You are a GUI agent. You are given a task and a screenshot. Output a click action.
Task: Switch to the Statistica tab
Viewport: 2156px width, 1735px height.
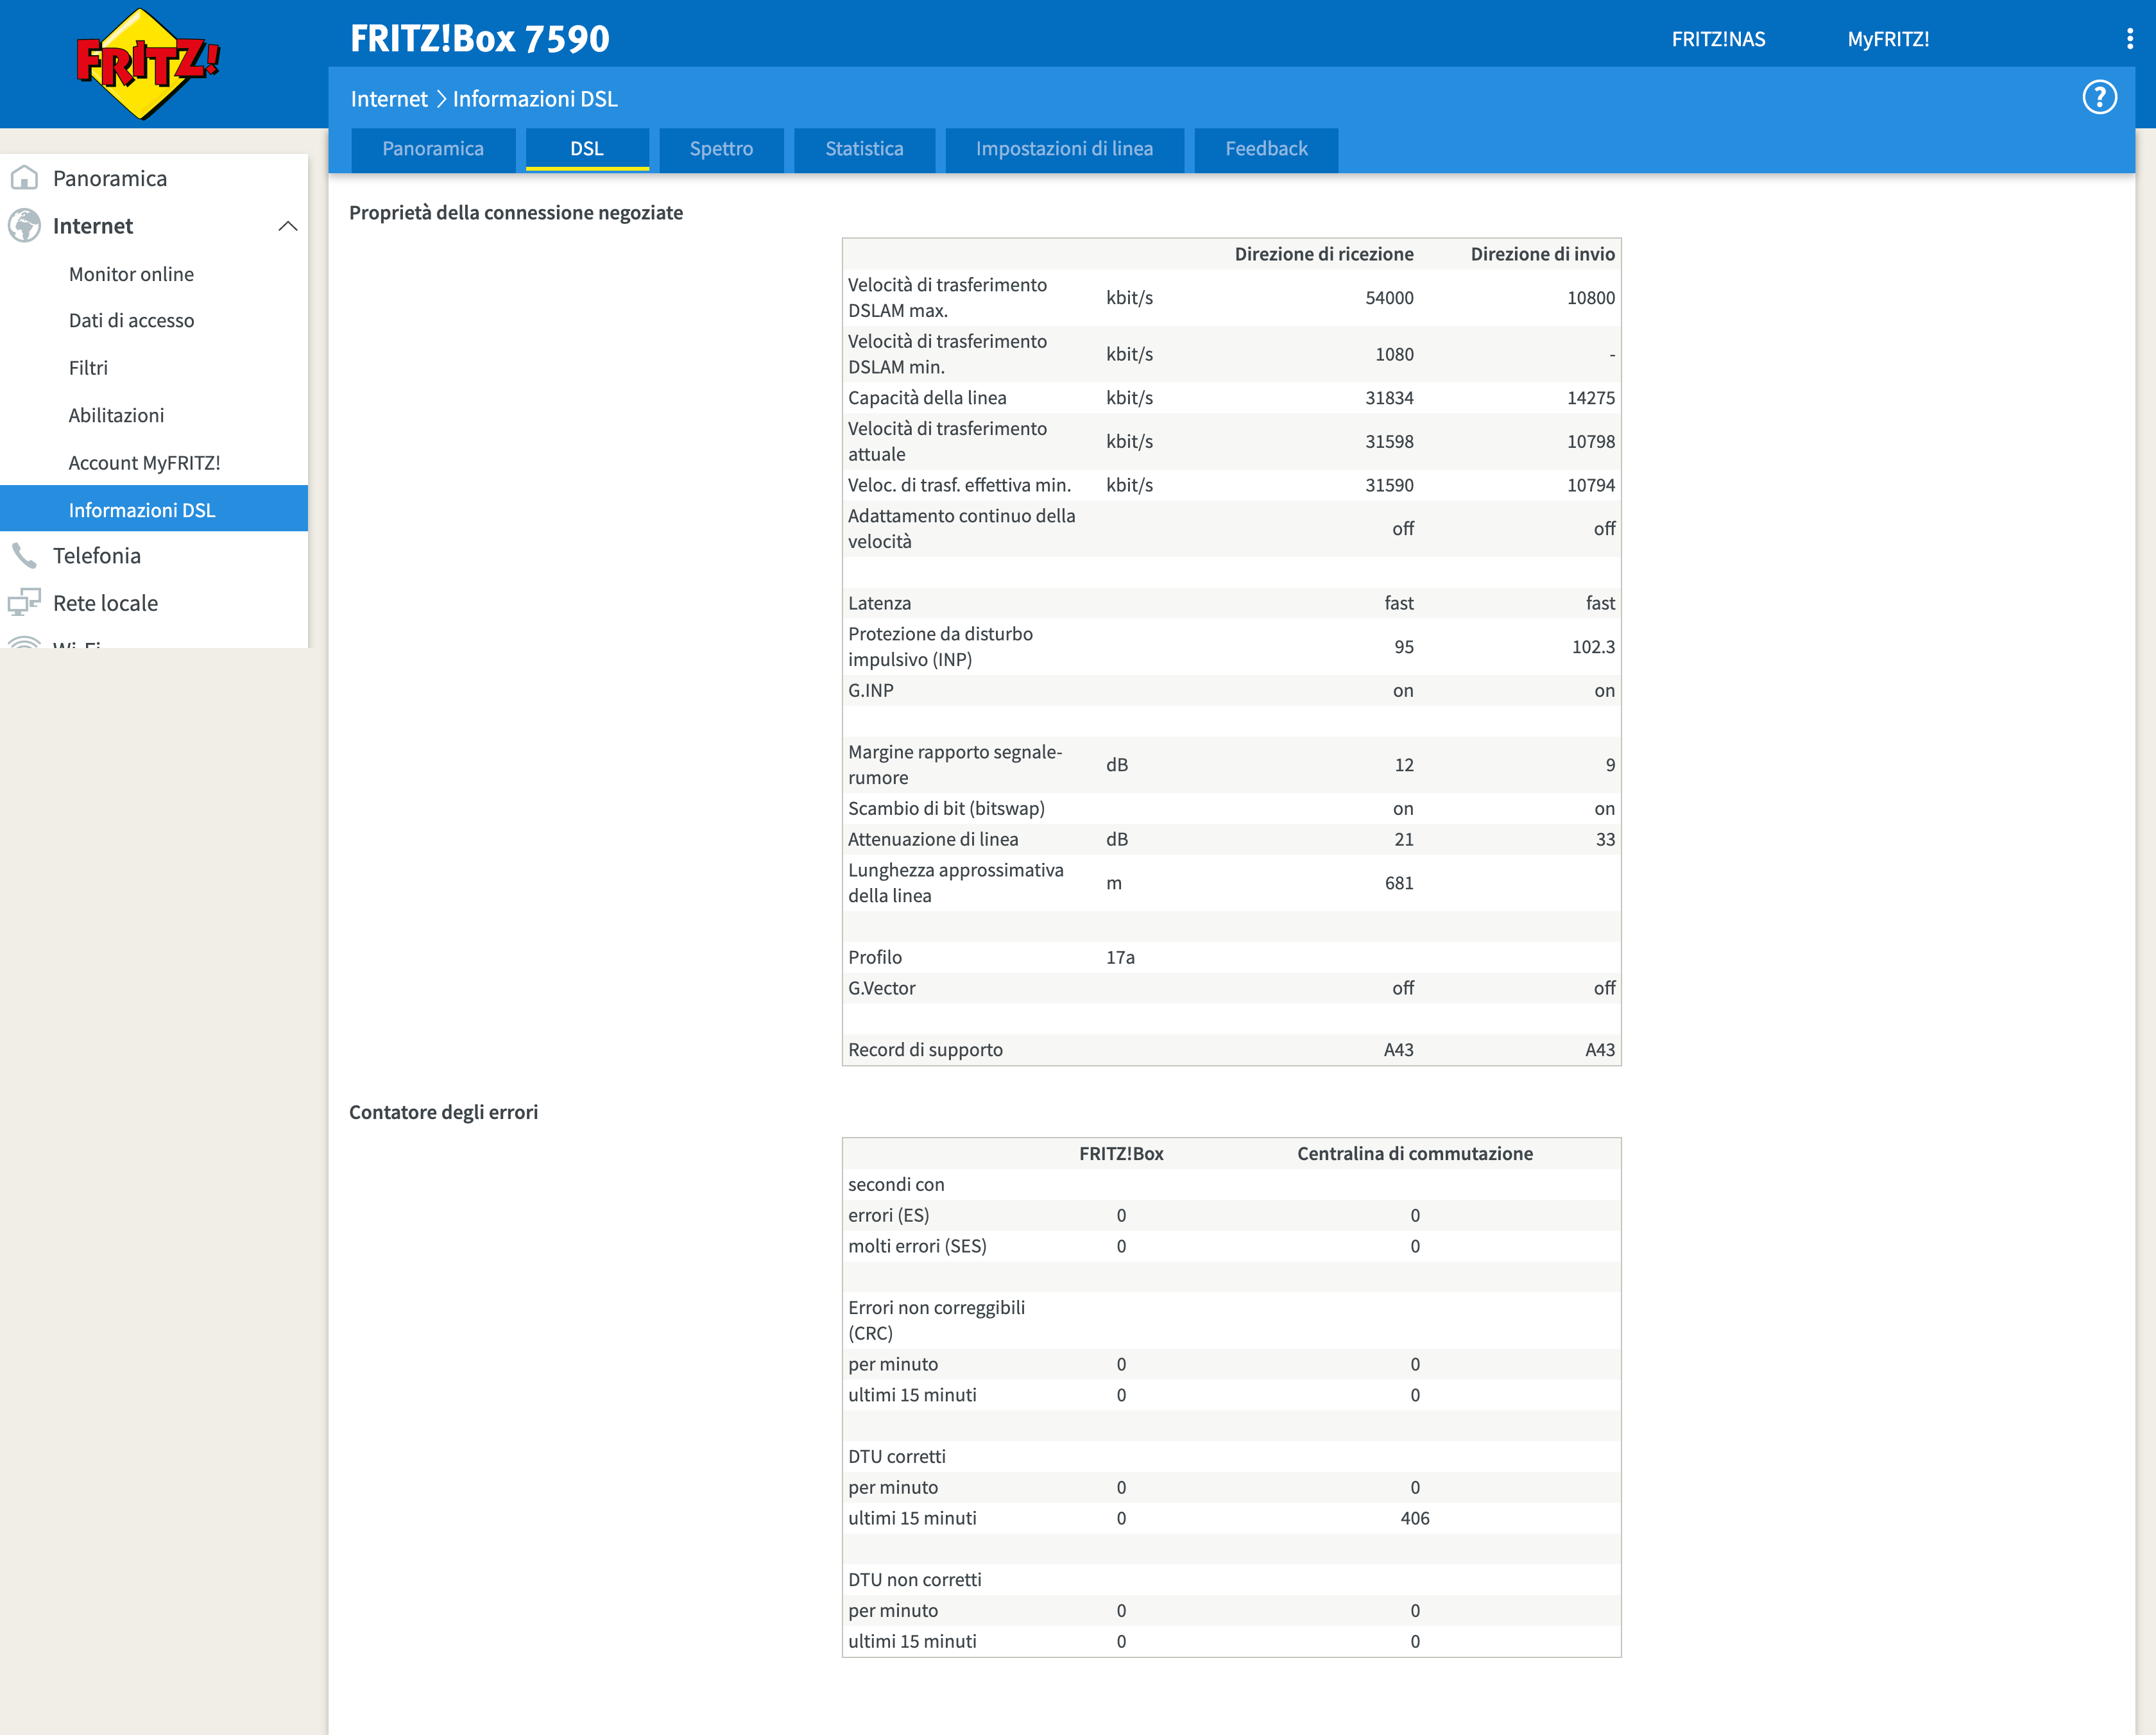click(x=864, y=149)
